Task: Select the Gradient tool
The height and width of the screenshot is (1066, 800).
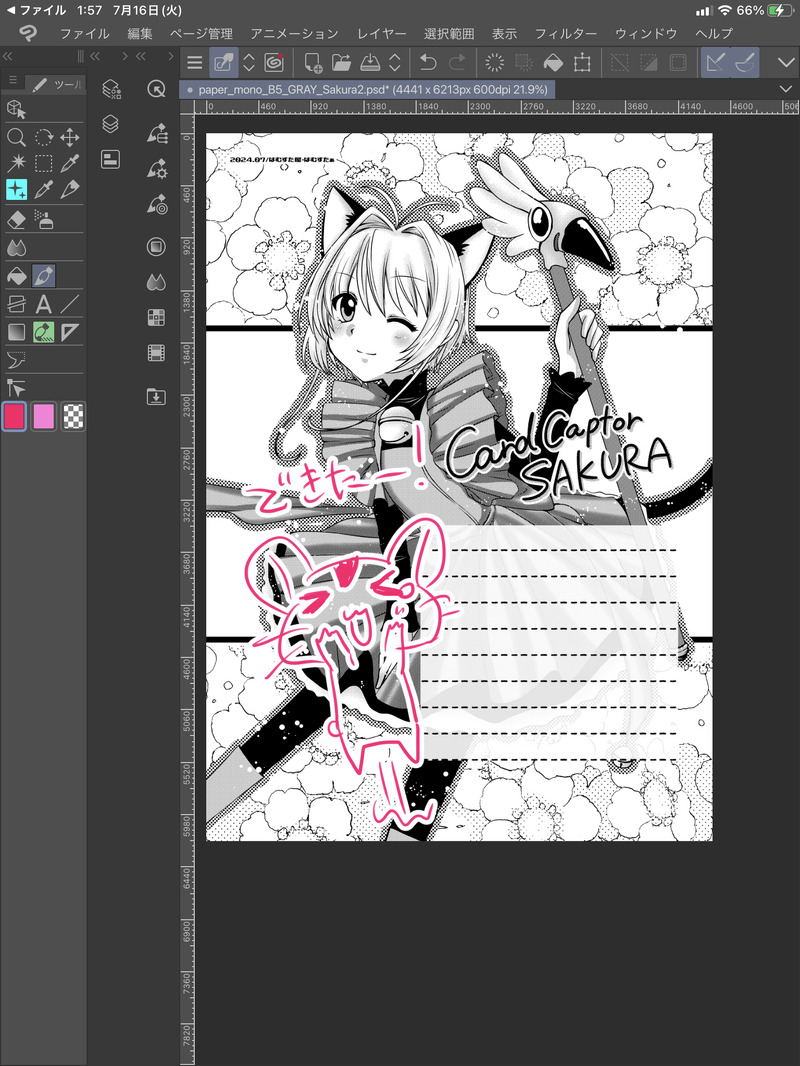Action: point(16,332)
